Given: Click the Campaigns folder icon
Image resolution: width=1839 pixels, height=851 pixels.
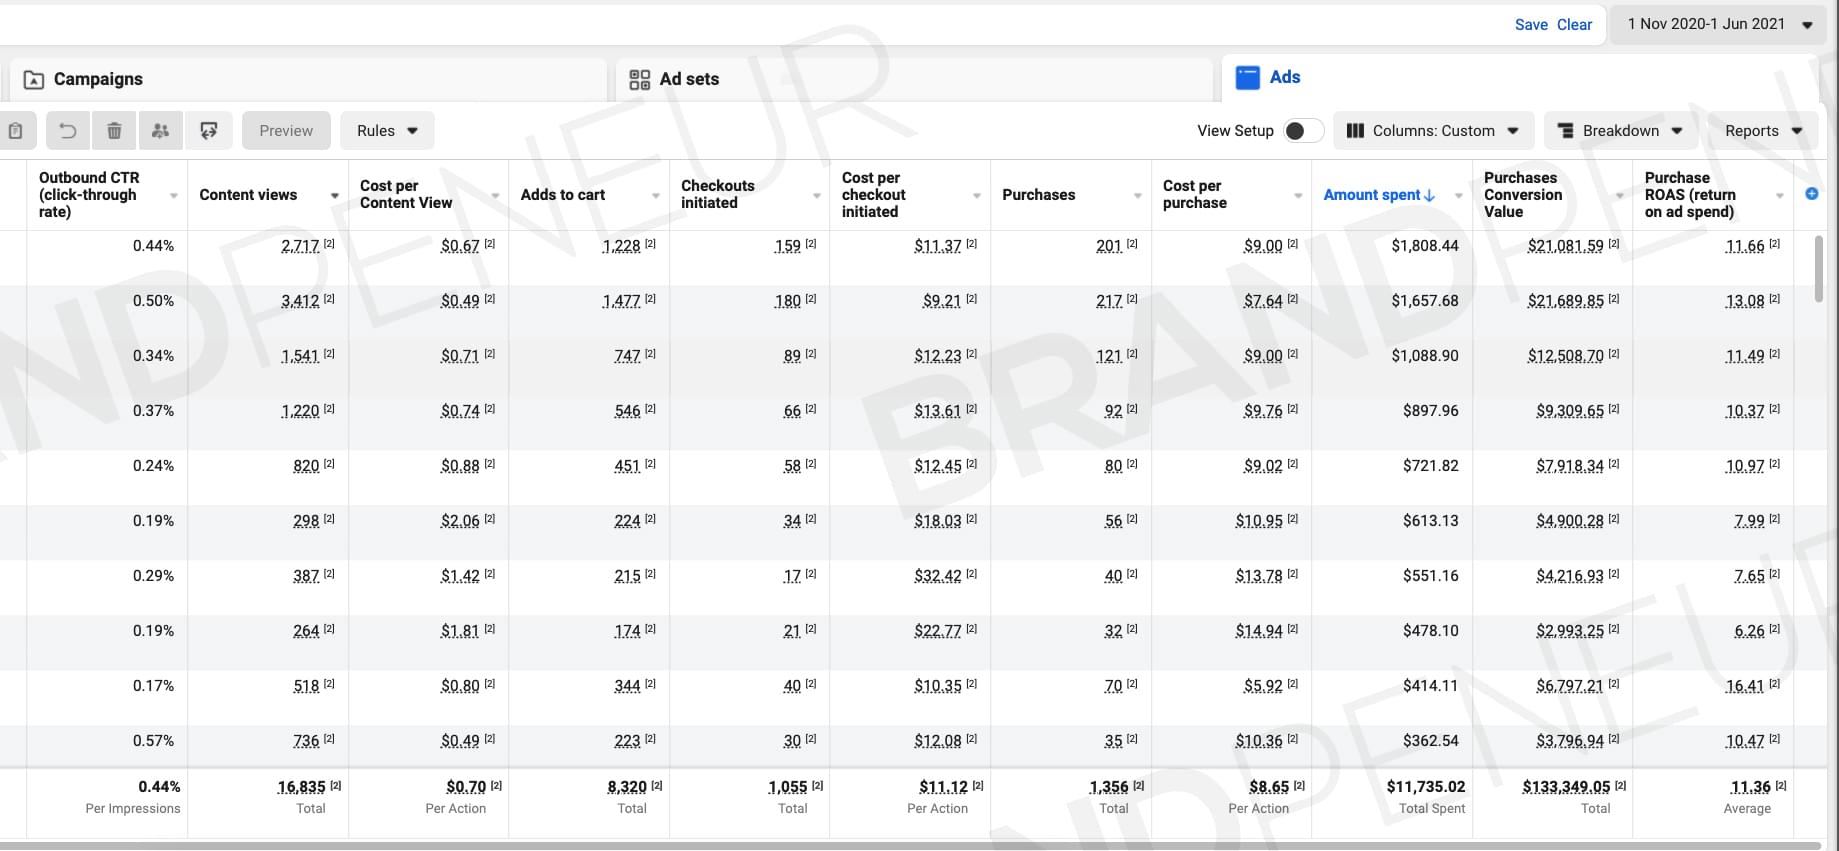Looking at the screenshot, I should pyautogui.click(x=33, y=80).
